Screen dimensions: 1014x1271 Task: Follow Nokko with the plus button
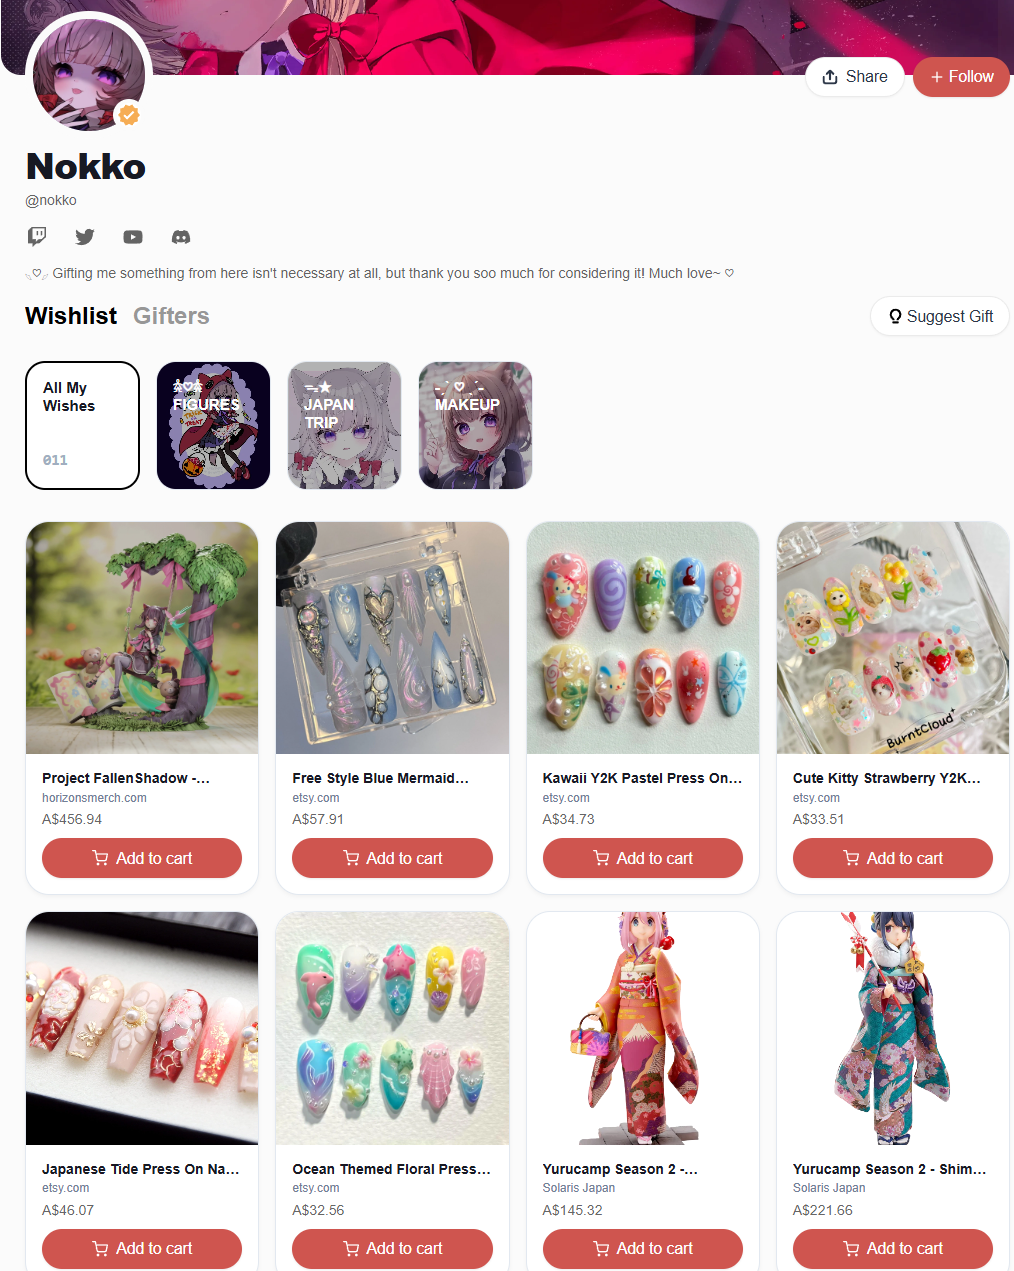click(x=961, y=77)
